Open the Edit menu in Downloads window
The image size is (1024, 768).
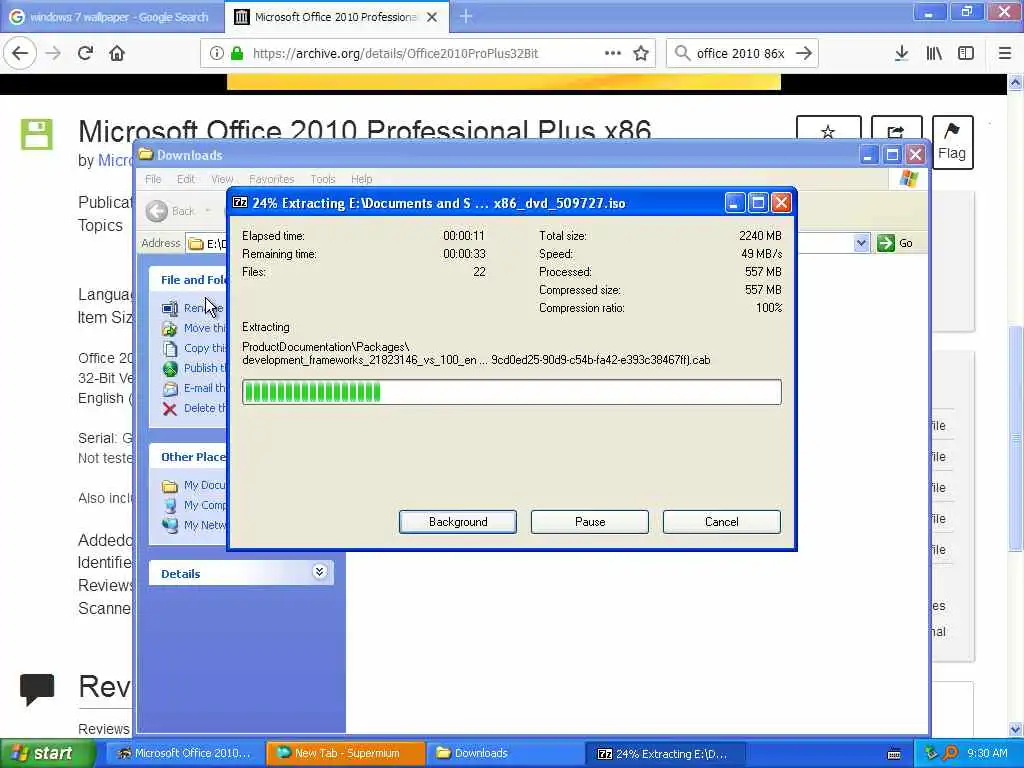click(x=185, y=179)
